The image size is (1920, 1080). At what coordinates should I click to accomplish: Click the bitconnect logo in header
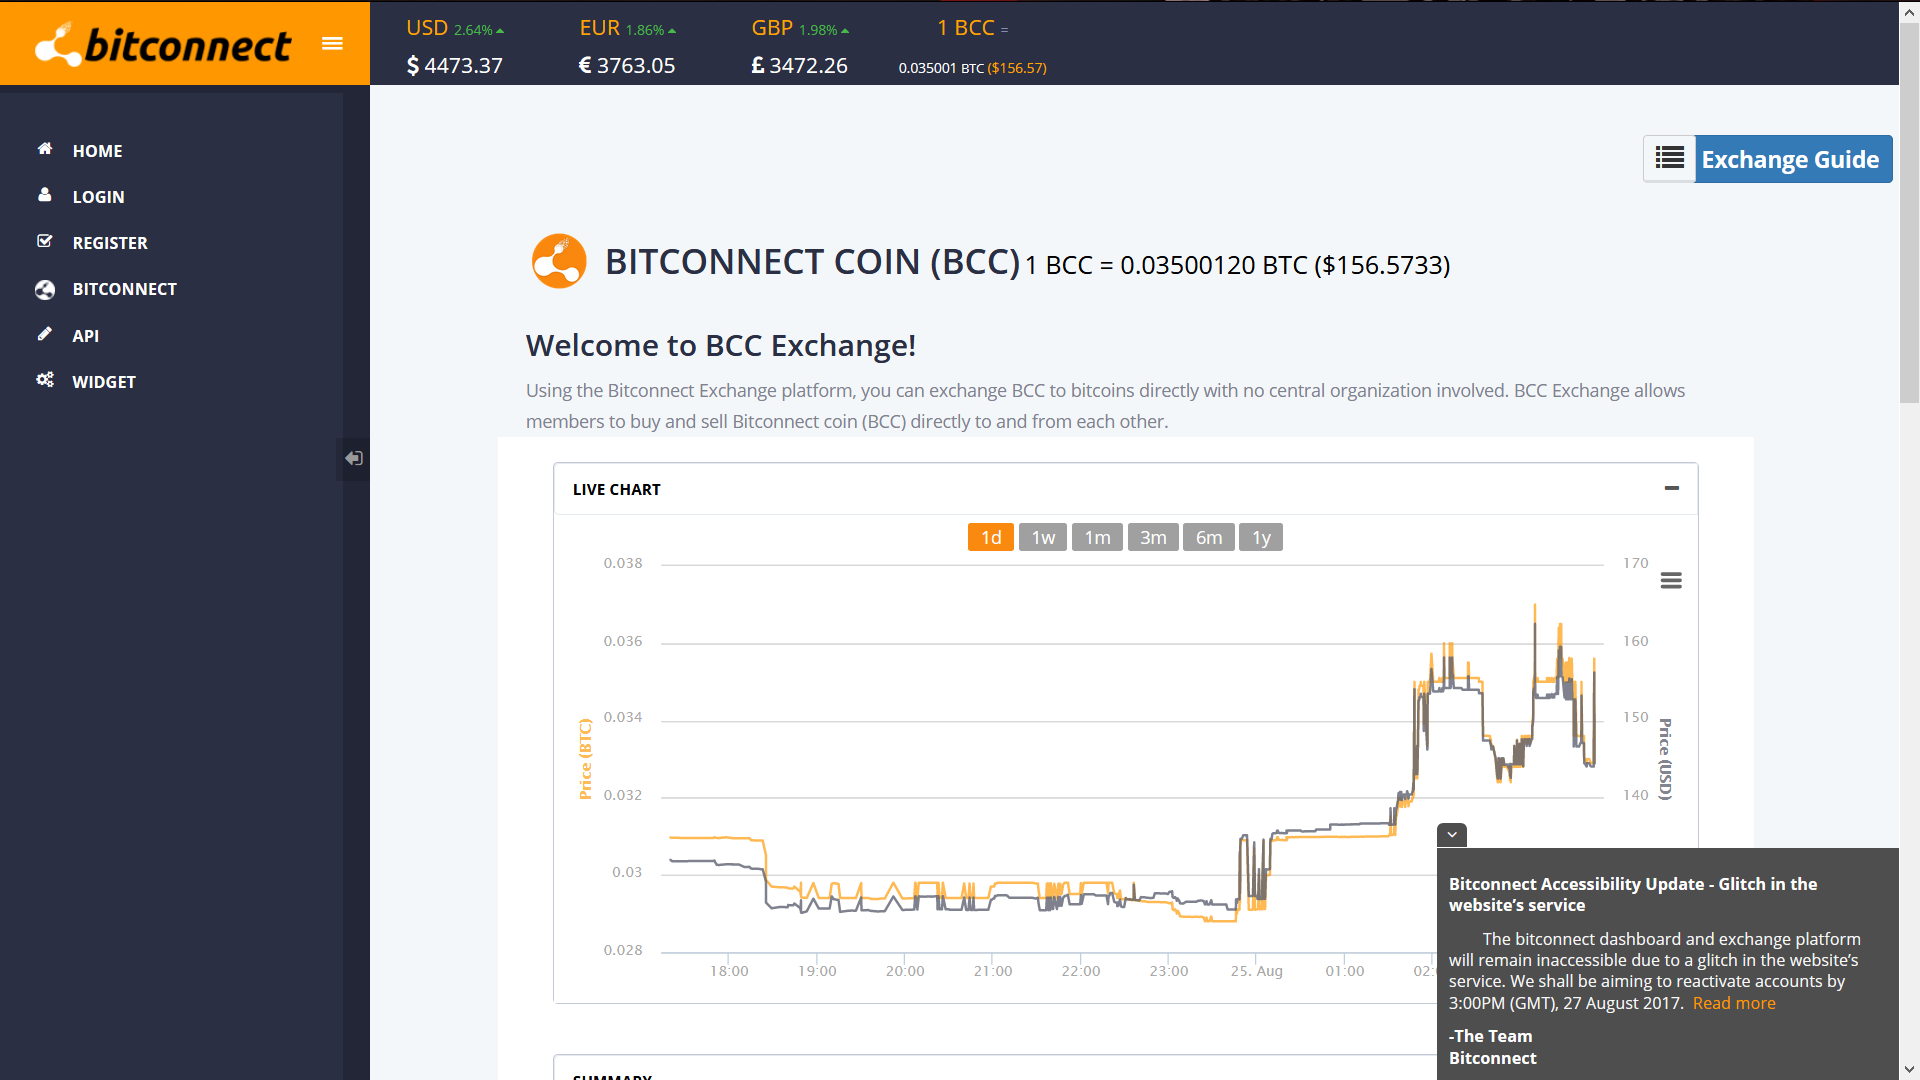pos(163,44)
